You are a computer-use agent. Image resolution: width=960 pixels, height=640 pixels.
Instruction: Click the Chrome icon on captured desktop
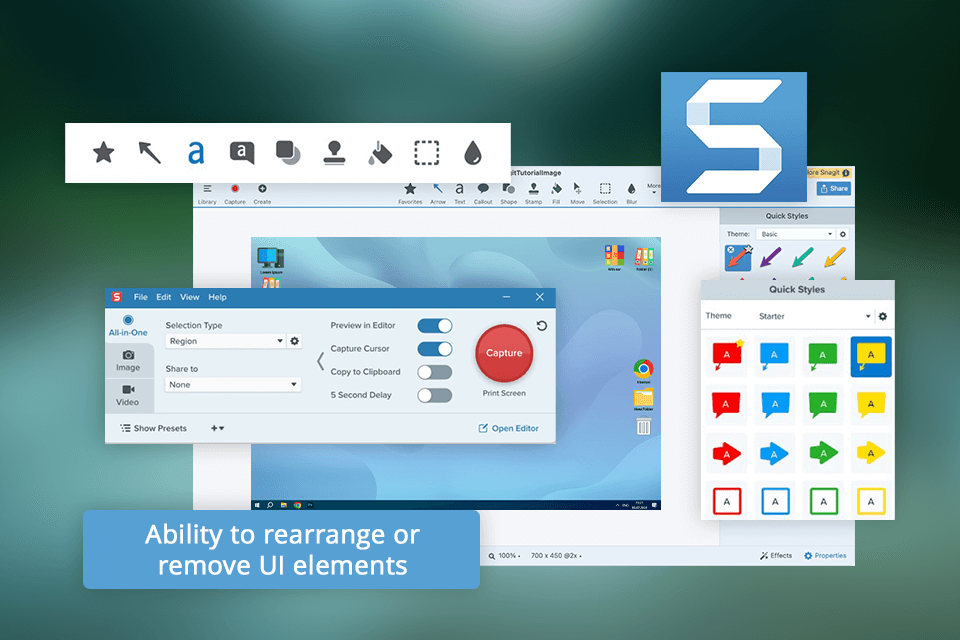pyautogui.click(x=643, y=369)
